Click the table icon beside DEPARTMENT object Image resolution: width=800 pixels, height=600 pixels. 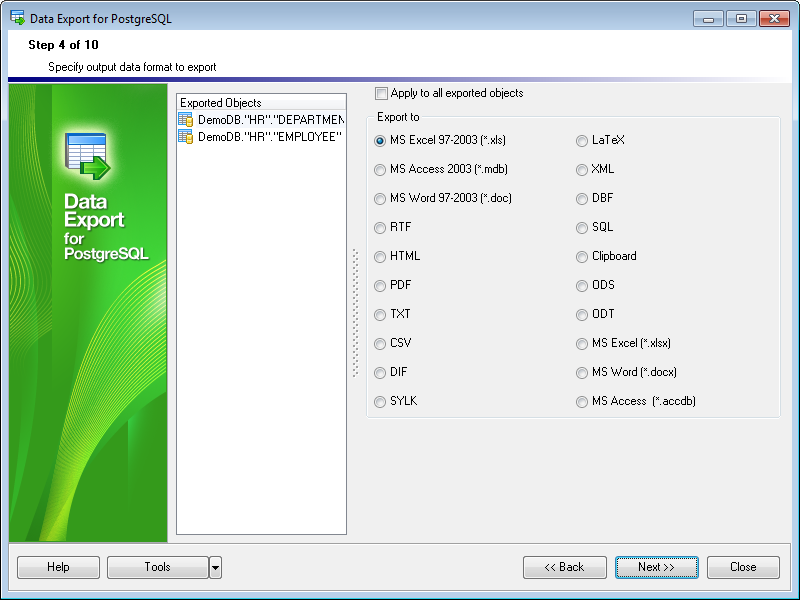coord(185,119)
